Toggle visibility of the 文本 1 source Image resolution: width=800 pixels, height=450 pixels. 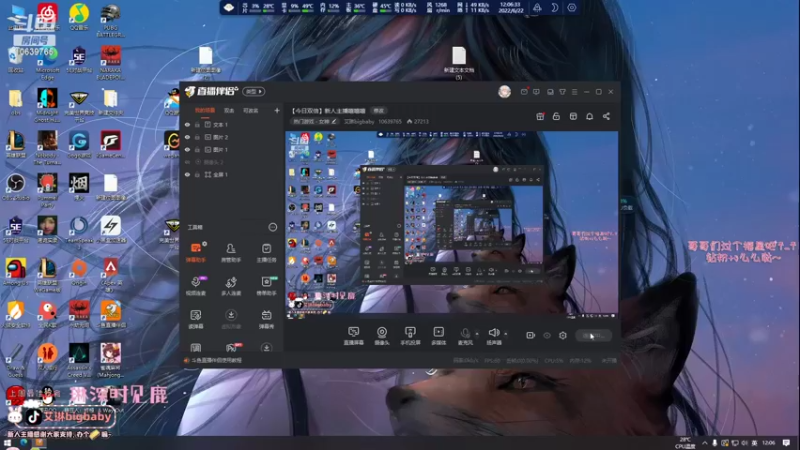pyautogui.click(x=187, y=124)
